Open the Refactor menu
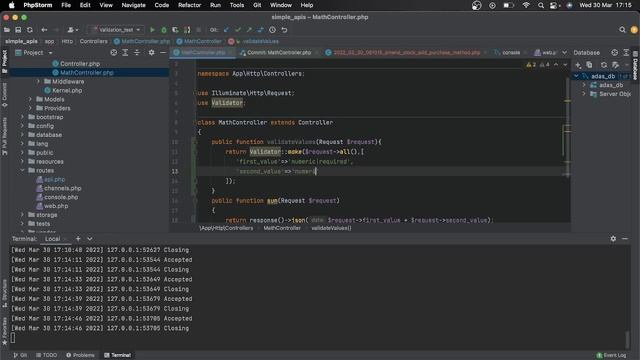 tap(189, 5)
